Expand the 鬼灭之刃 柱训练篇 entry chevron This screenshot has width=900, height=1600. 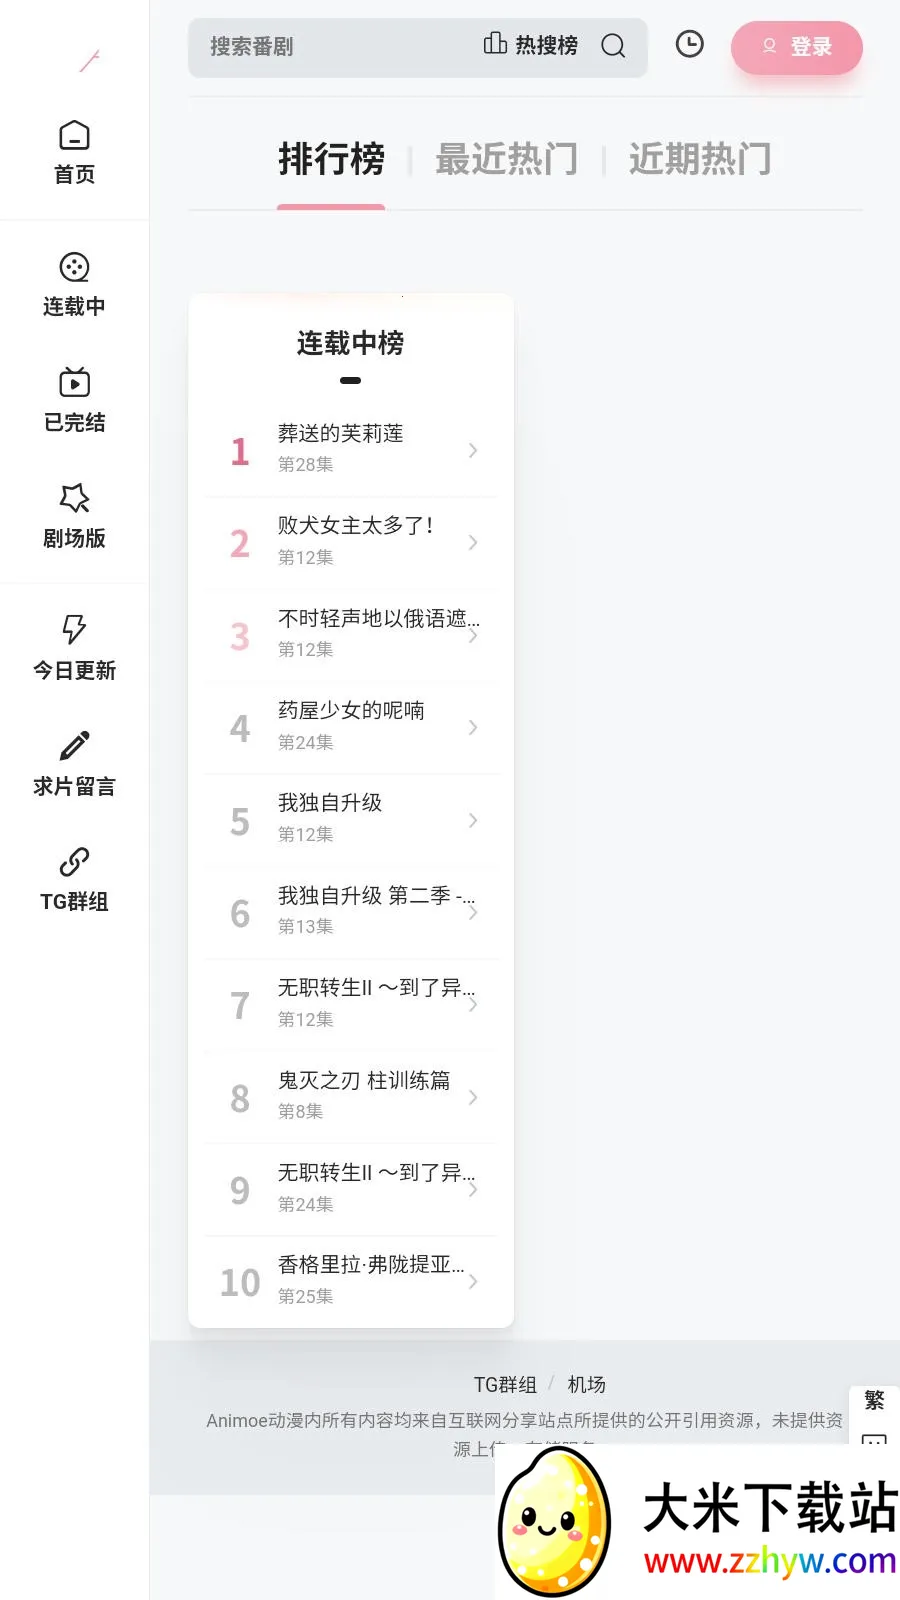[x=473, y=1098]
